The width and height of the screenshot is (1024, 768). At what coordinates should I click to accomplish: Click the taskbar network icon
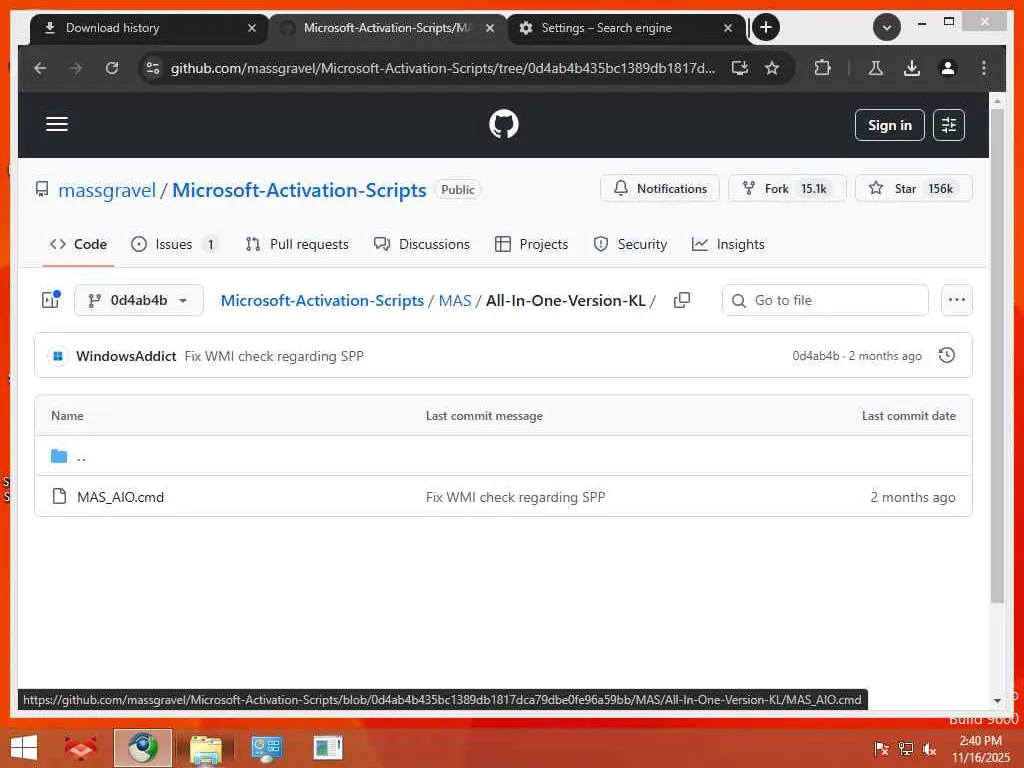[x=905, y=749]
